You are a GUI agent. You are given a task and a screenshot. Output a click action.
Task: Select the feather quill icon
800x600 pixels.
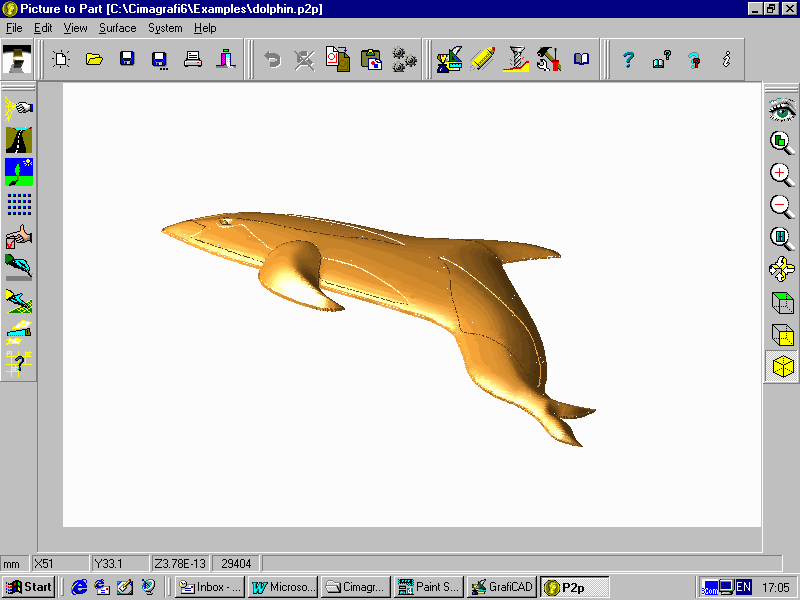tap(19, 268)
